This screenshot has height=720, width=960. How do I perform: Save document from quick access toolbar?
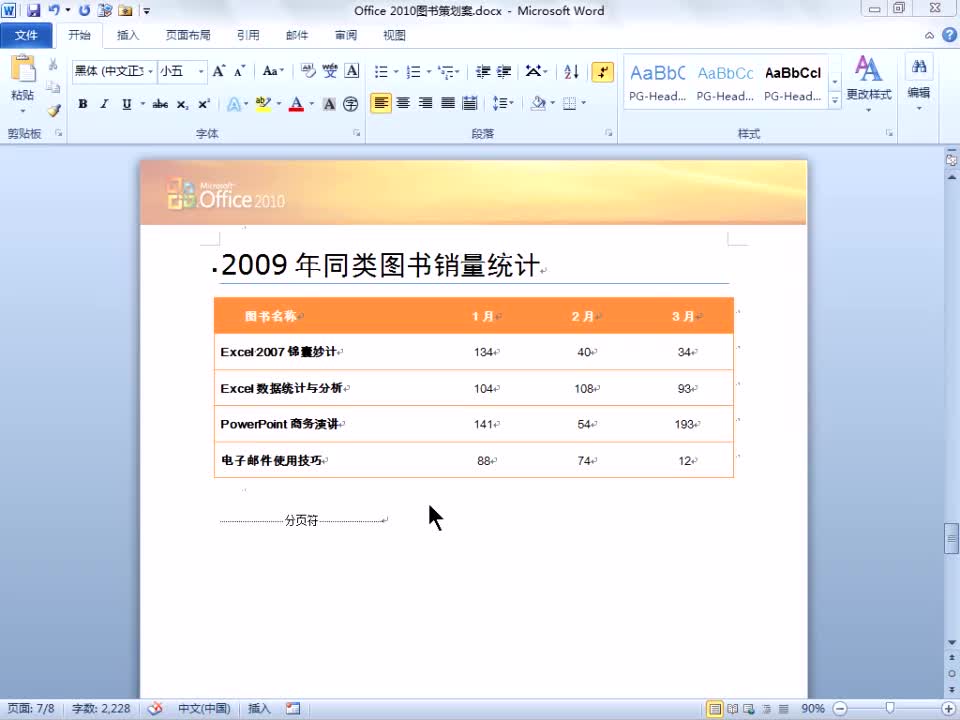point(33,10)
